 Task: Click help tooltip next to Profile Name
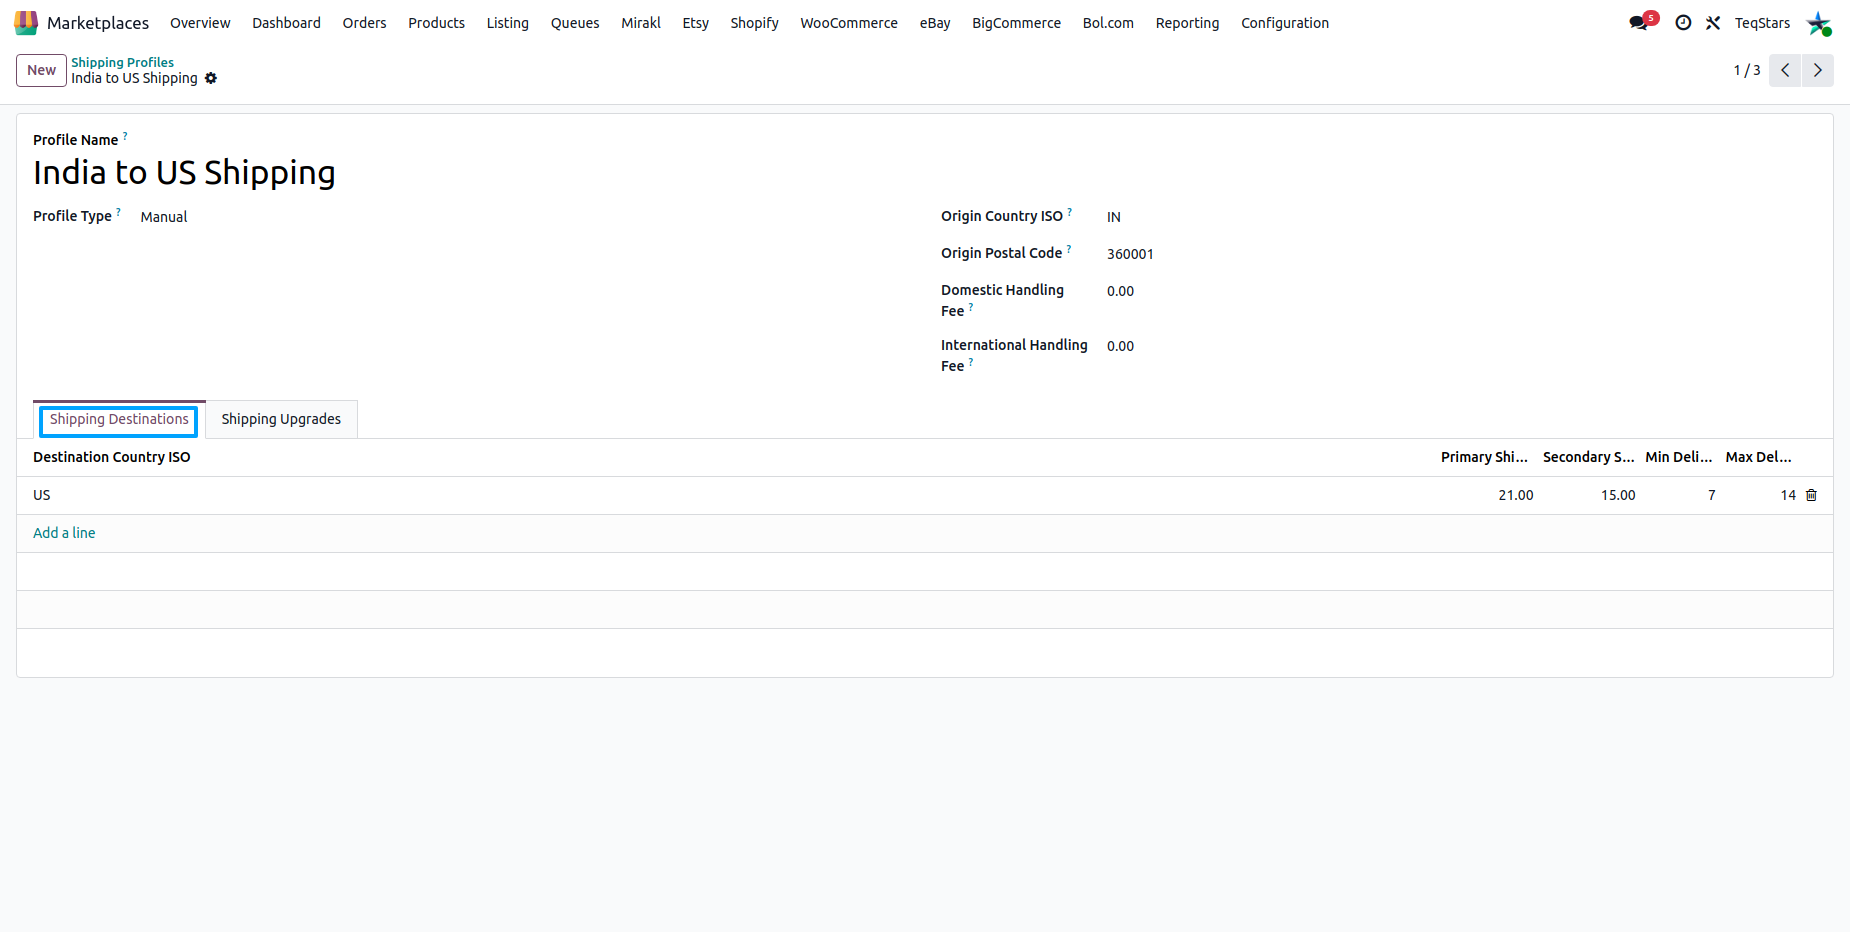point(125,135)
